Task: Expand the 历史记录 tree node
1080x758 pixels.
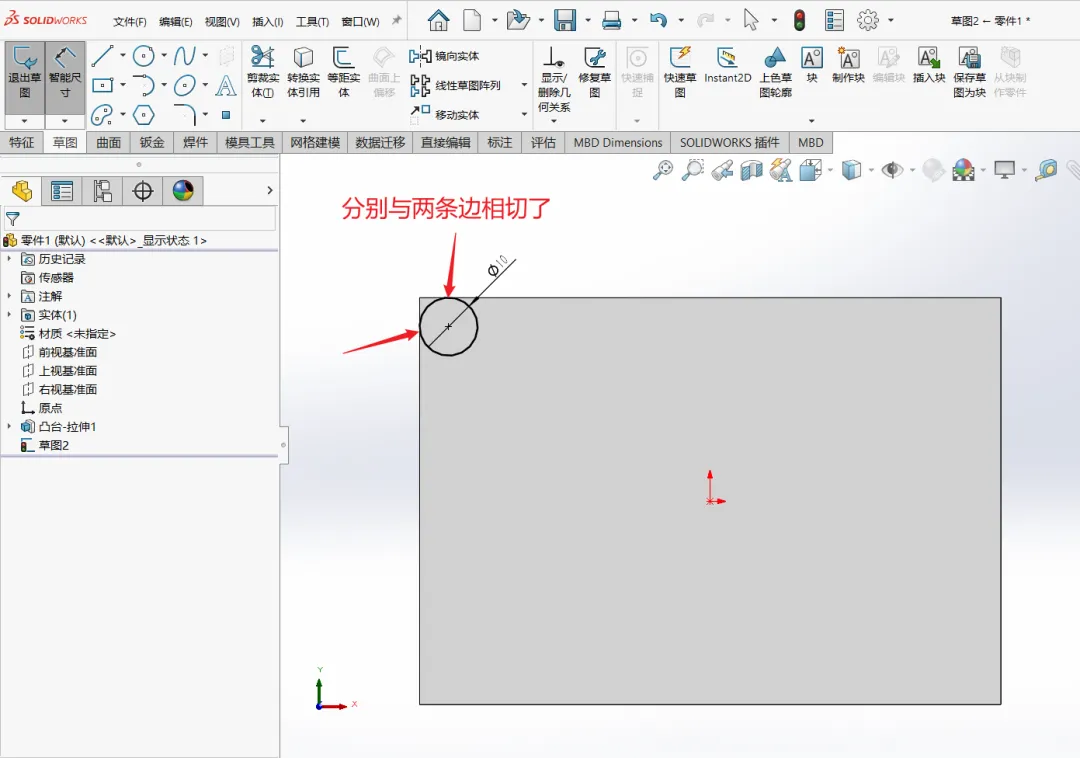Action: [9, 258]
